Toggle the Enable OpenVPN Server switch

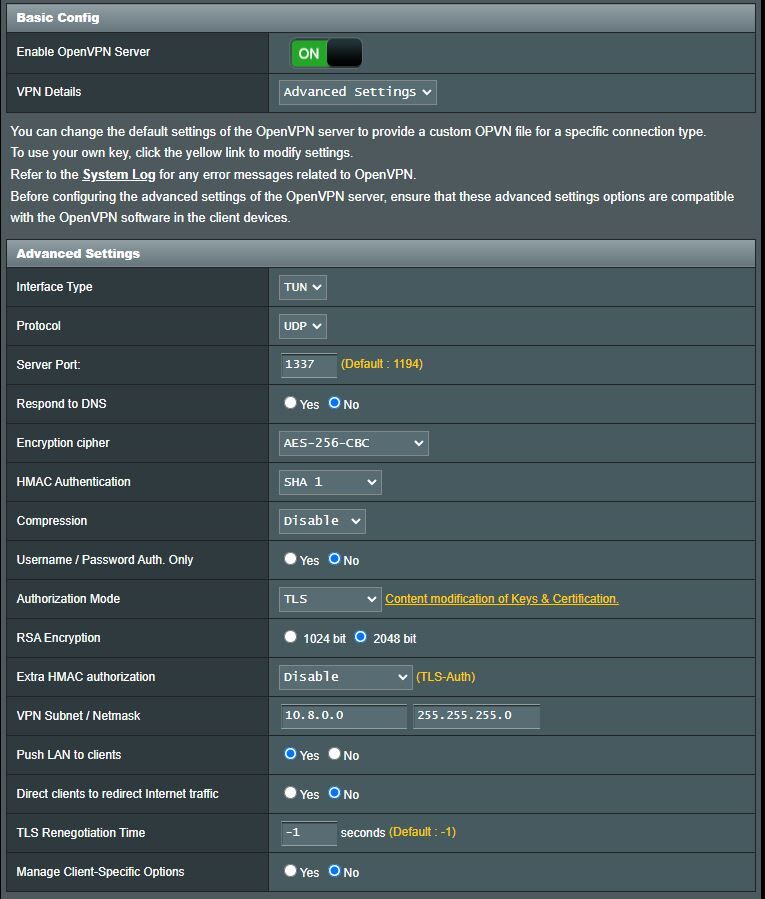(x=326, y=53)
